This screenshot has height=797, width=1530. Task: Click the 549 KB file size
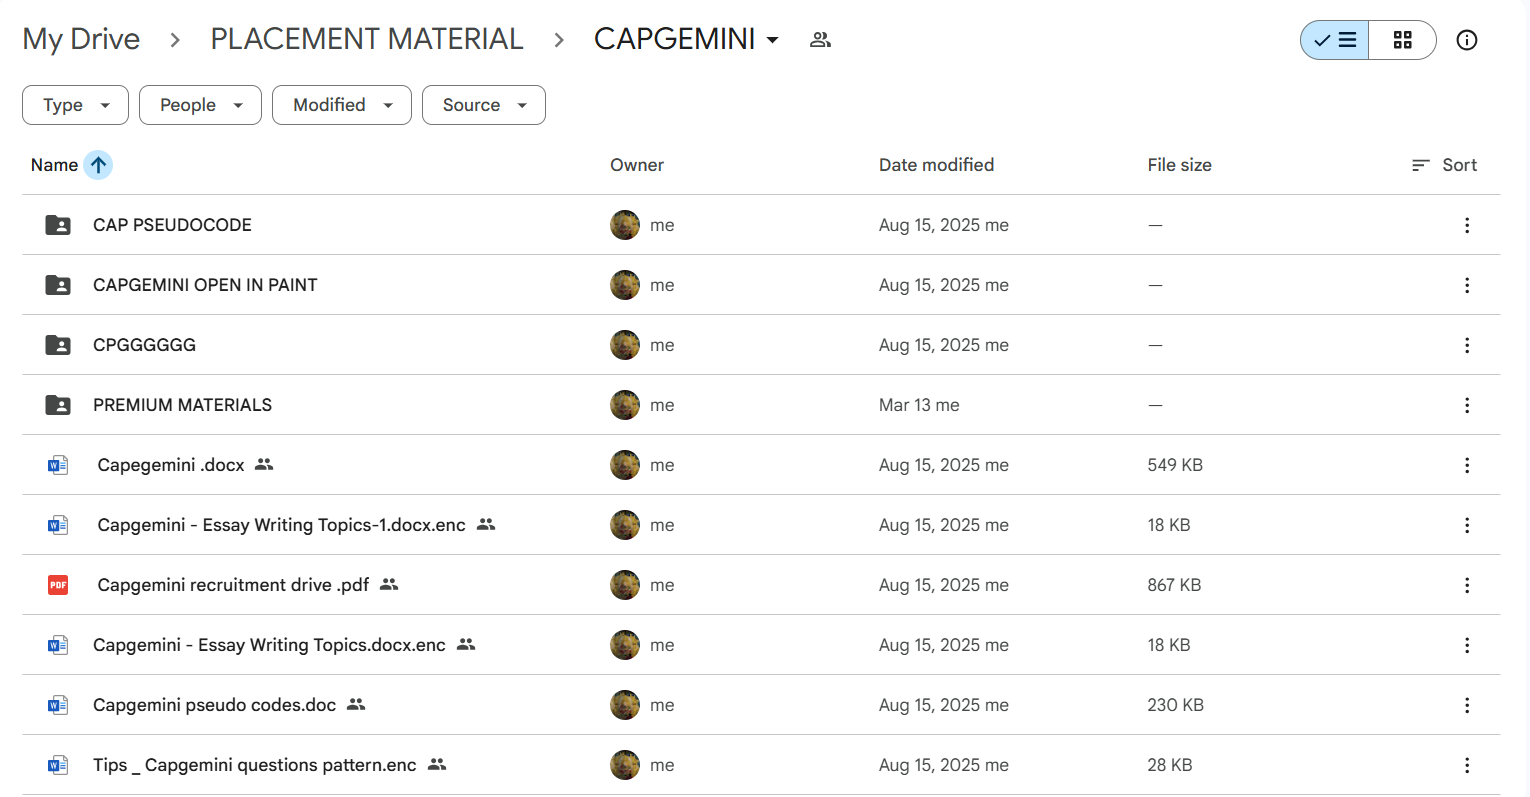click(x=1175, y=465)
